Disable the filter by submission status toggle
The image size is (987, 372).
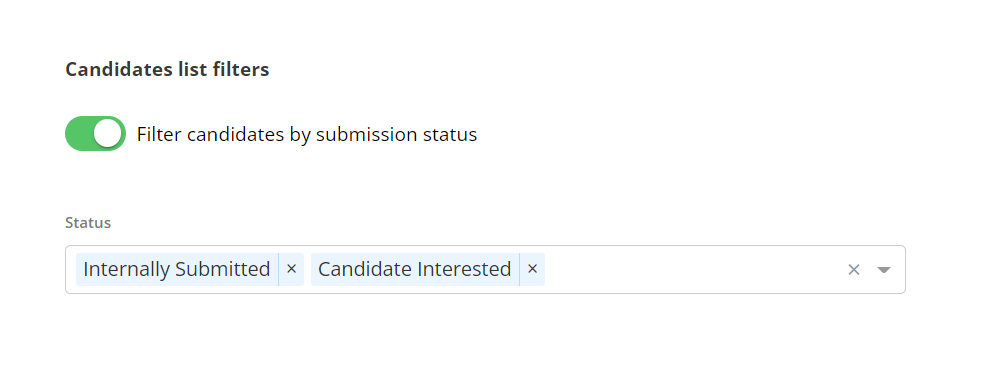96,133
